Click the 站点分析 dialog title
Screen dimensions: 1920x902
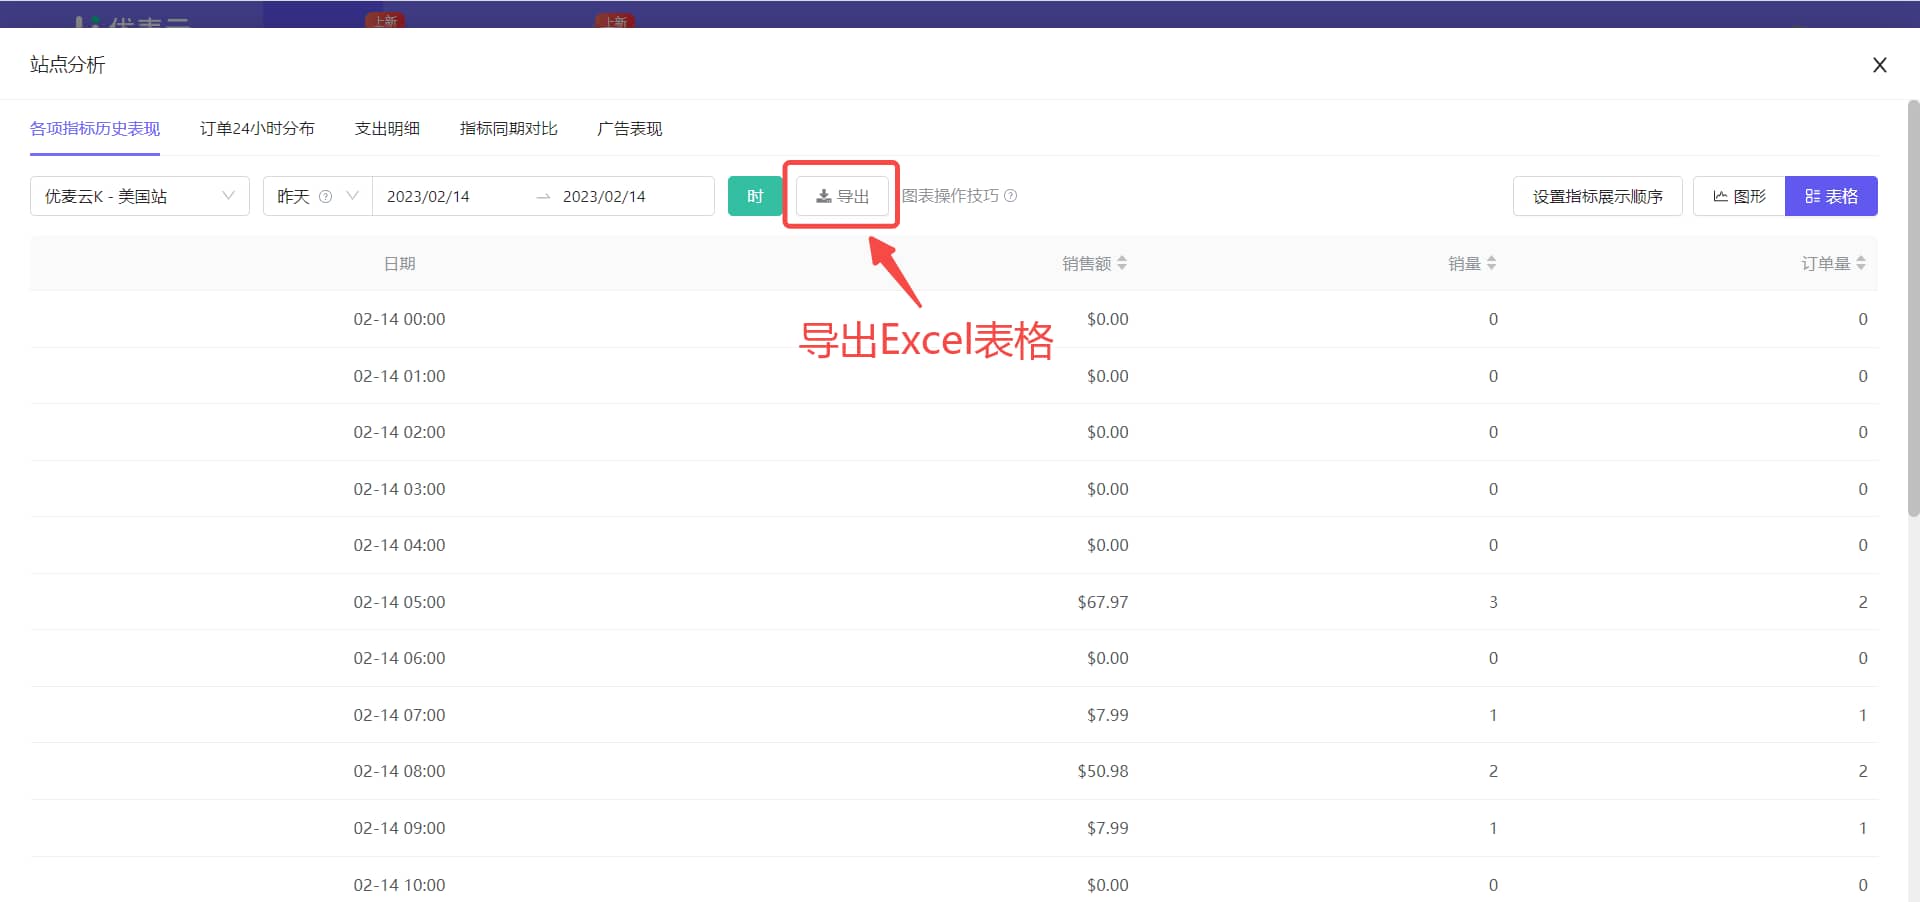coord(67,65)
